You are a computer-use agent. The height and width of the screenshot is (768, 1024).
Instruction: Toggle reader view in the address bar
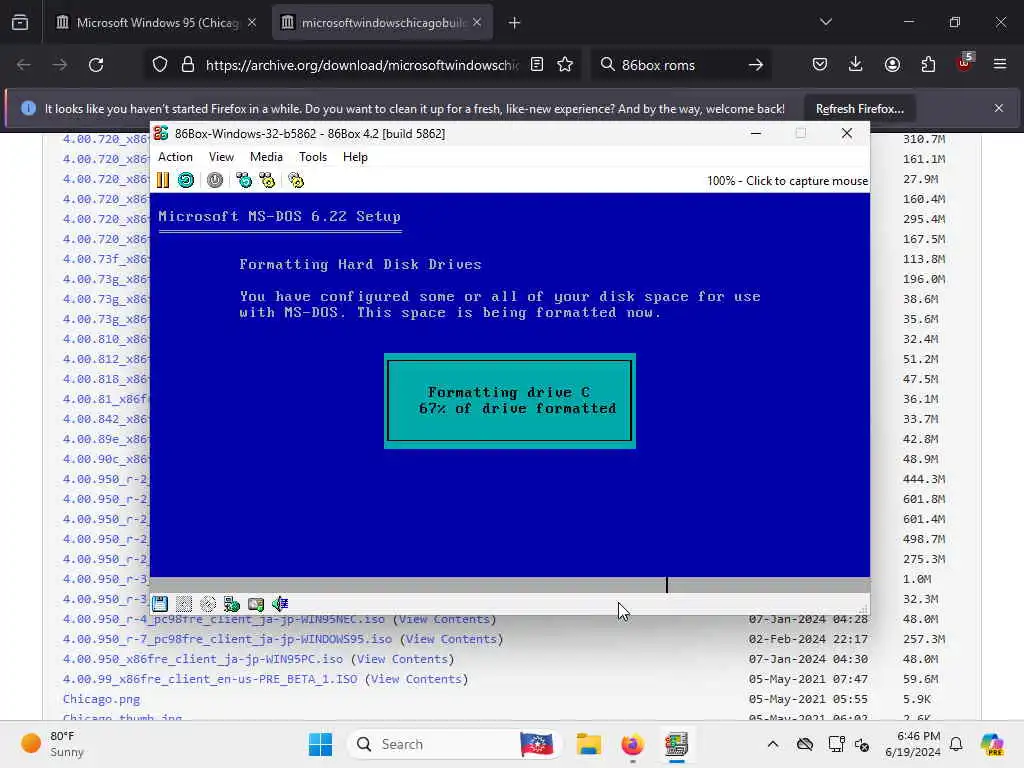tap(537, 65)
